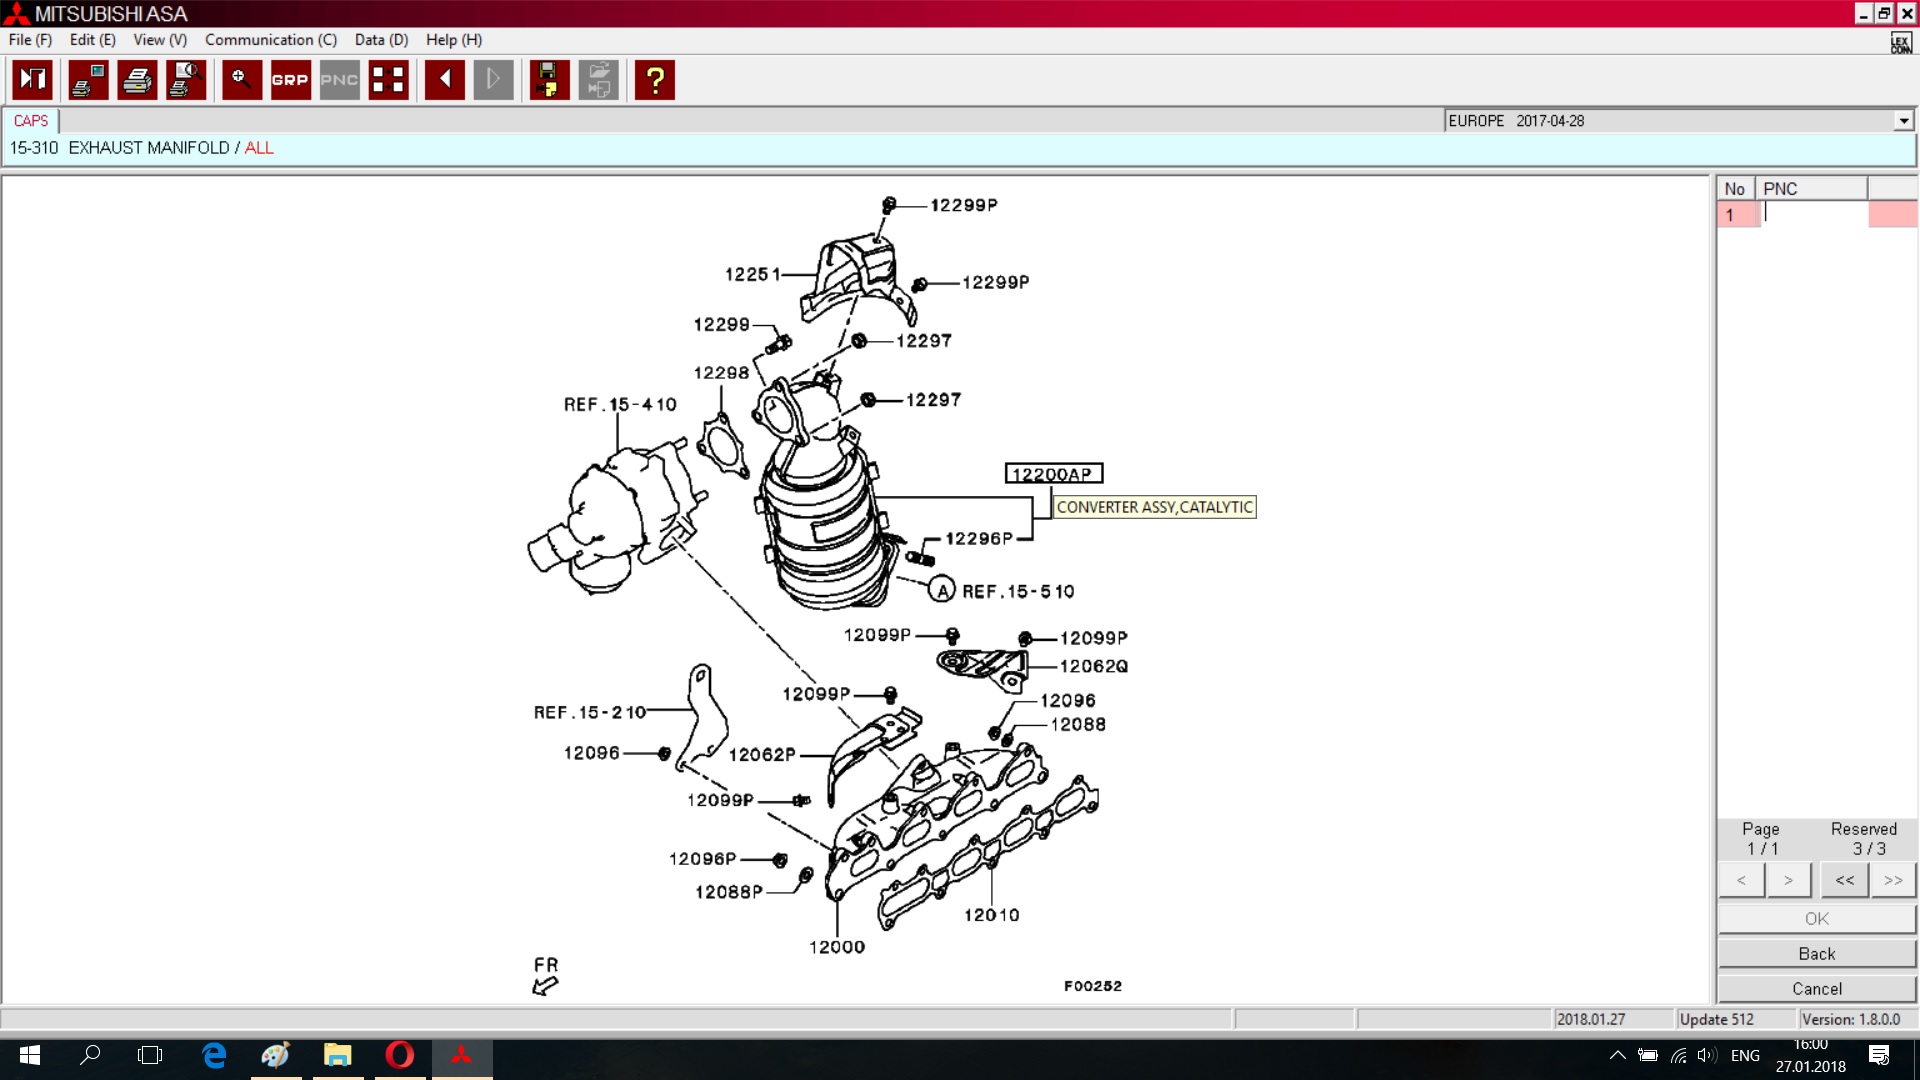Screen dimensions: 1920x1080
Task: Click the PNC input field in row 1
Action: point(1812,214)
